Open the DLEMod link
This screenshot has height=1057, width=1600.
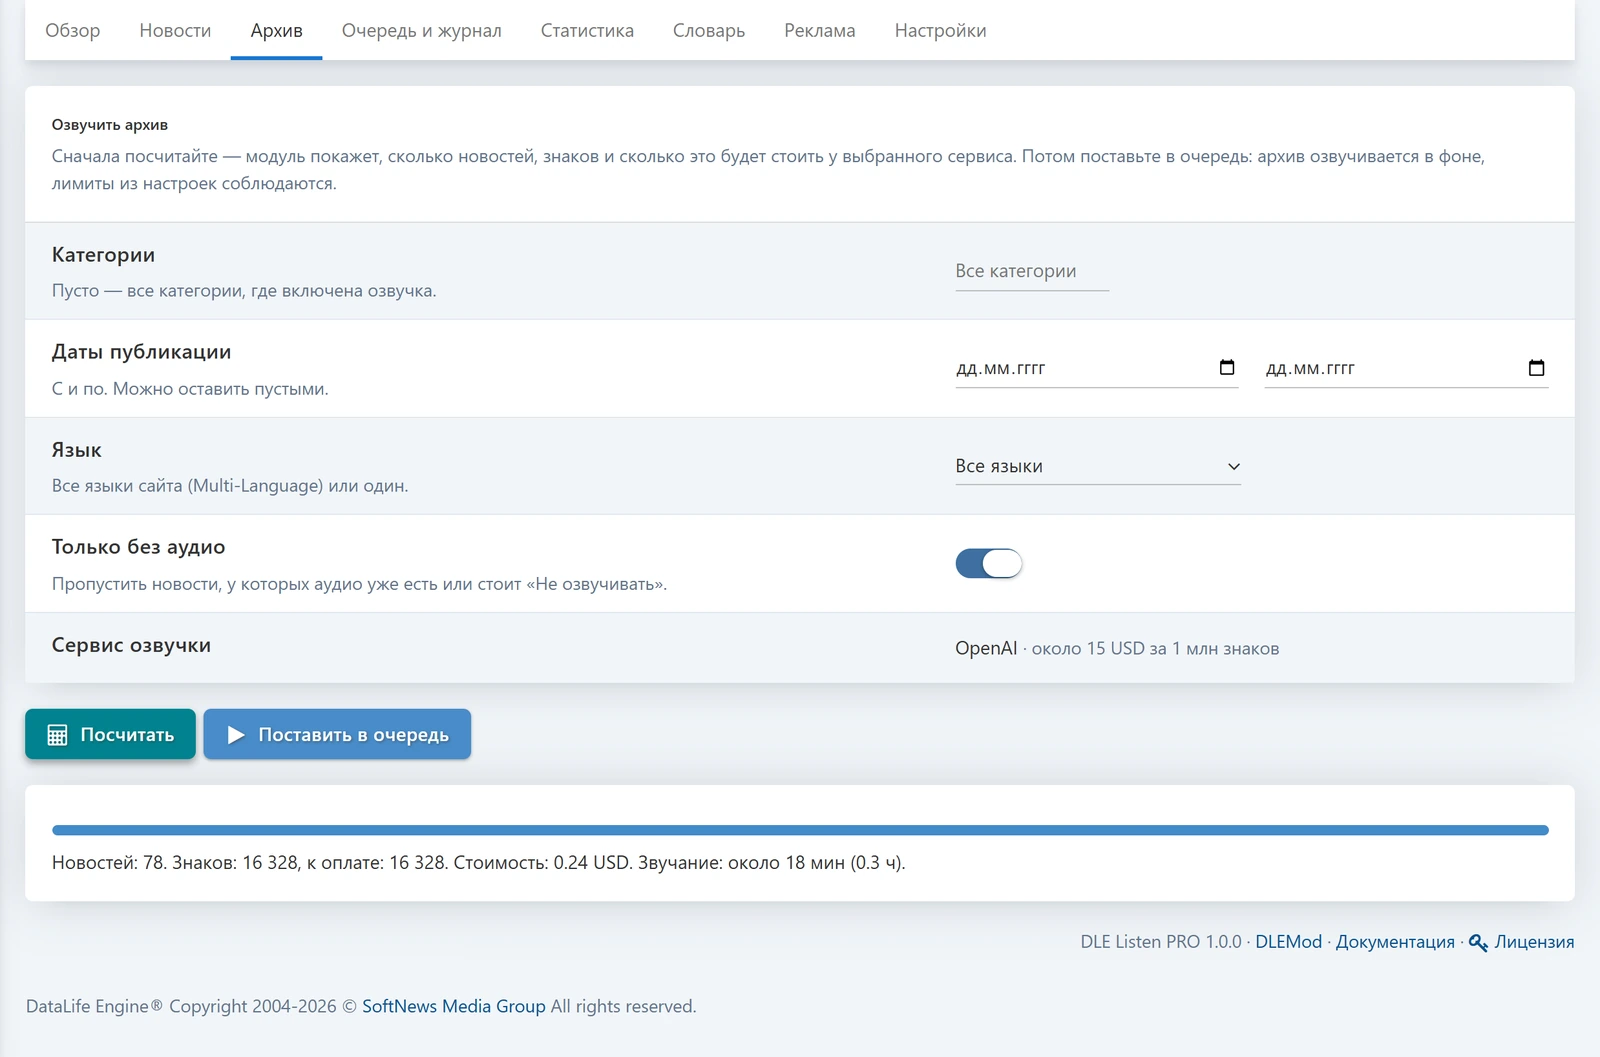1288,942
